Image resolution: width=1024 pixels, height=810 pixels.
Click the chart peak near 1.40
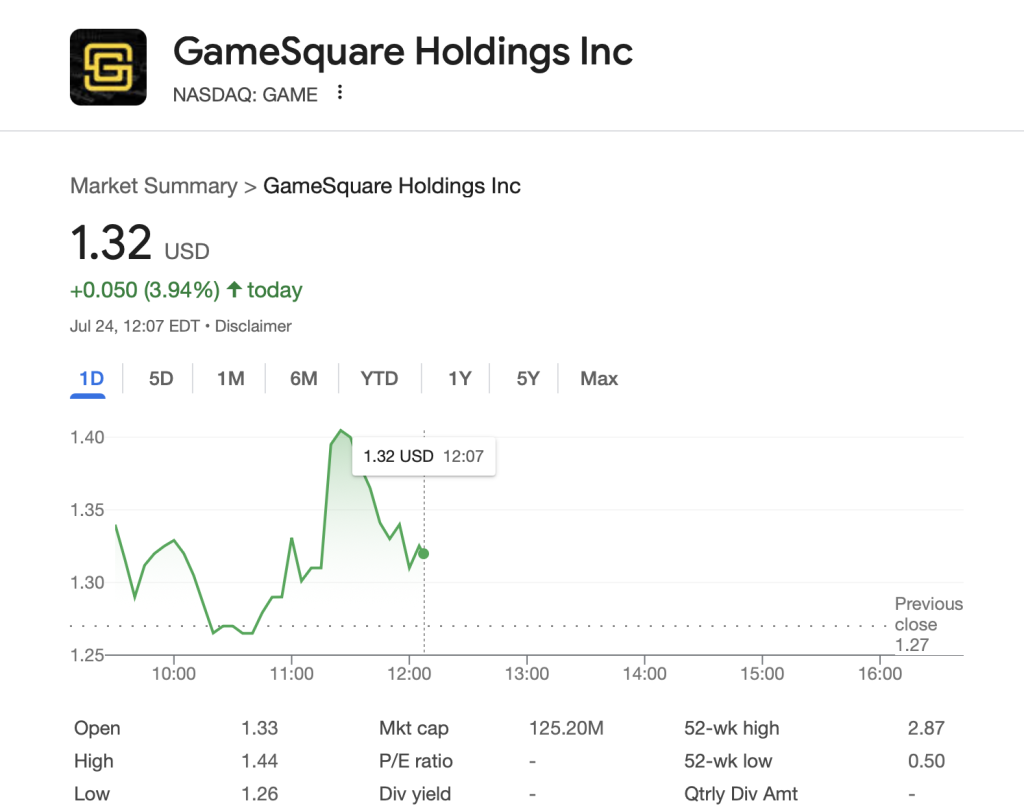340,431
